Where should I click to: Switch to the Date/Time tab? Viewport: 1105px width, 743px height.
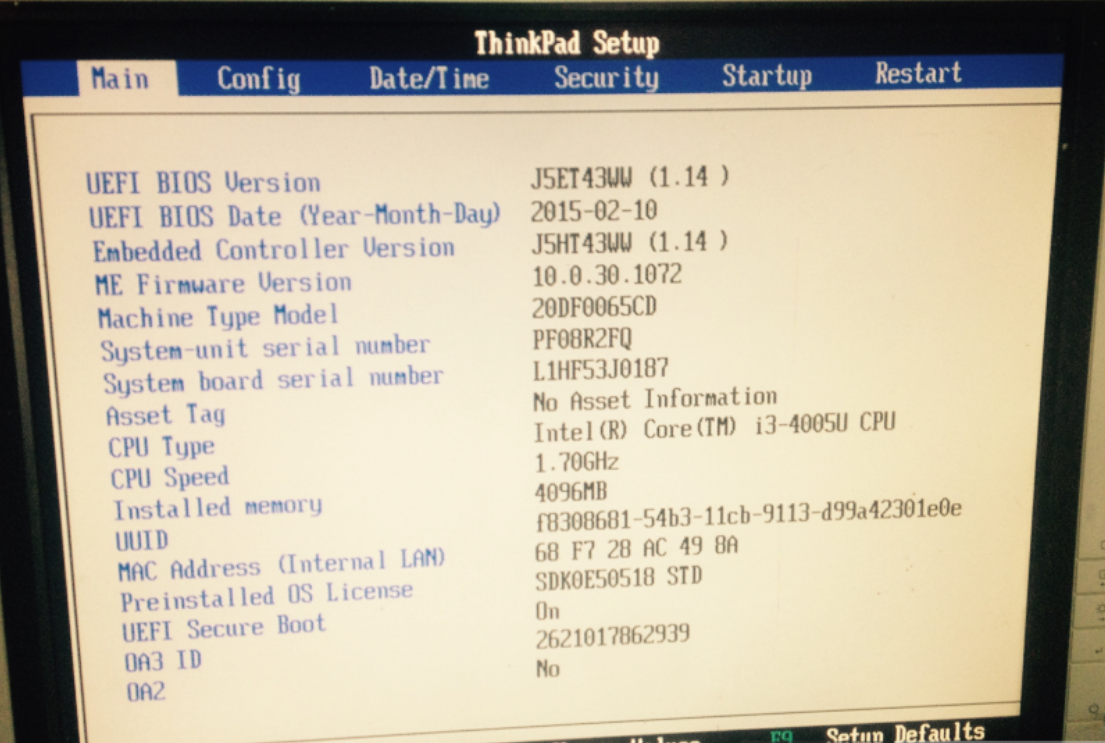[x=429, y=78]
